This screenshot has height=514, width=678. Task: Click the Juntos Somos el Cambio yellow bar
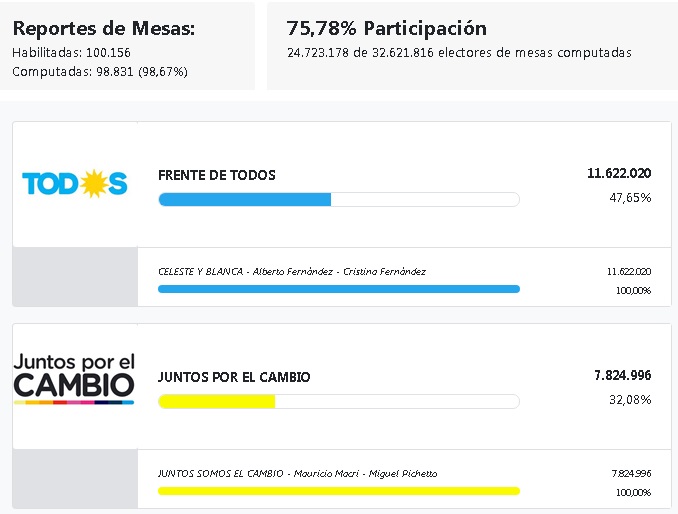pos(339,491)
